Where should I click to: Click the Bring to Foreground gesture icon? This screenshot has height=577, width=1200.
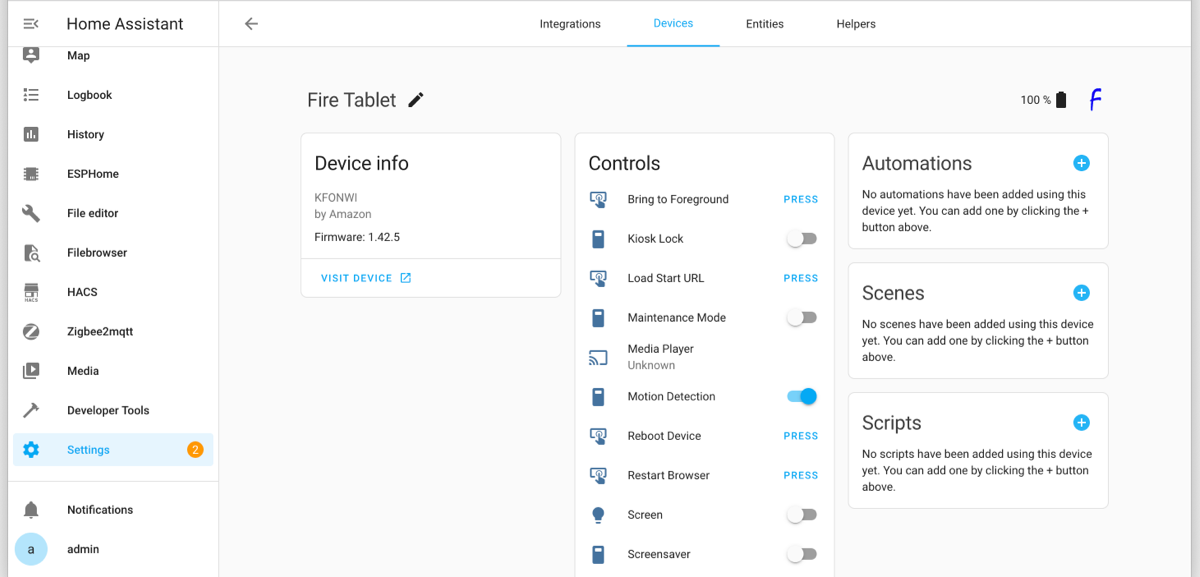pyautogui.click(x=598, y=199)
